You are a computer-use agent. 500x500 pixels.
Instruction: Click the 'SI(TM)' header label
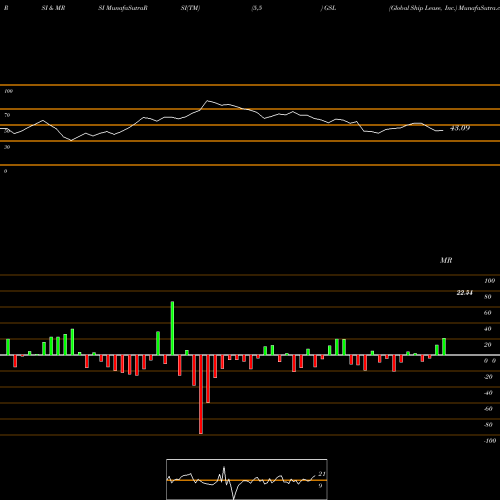(190, 8)
